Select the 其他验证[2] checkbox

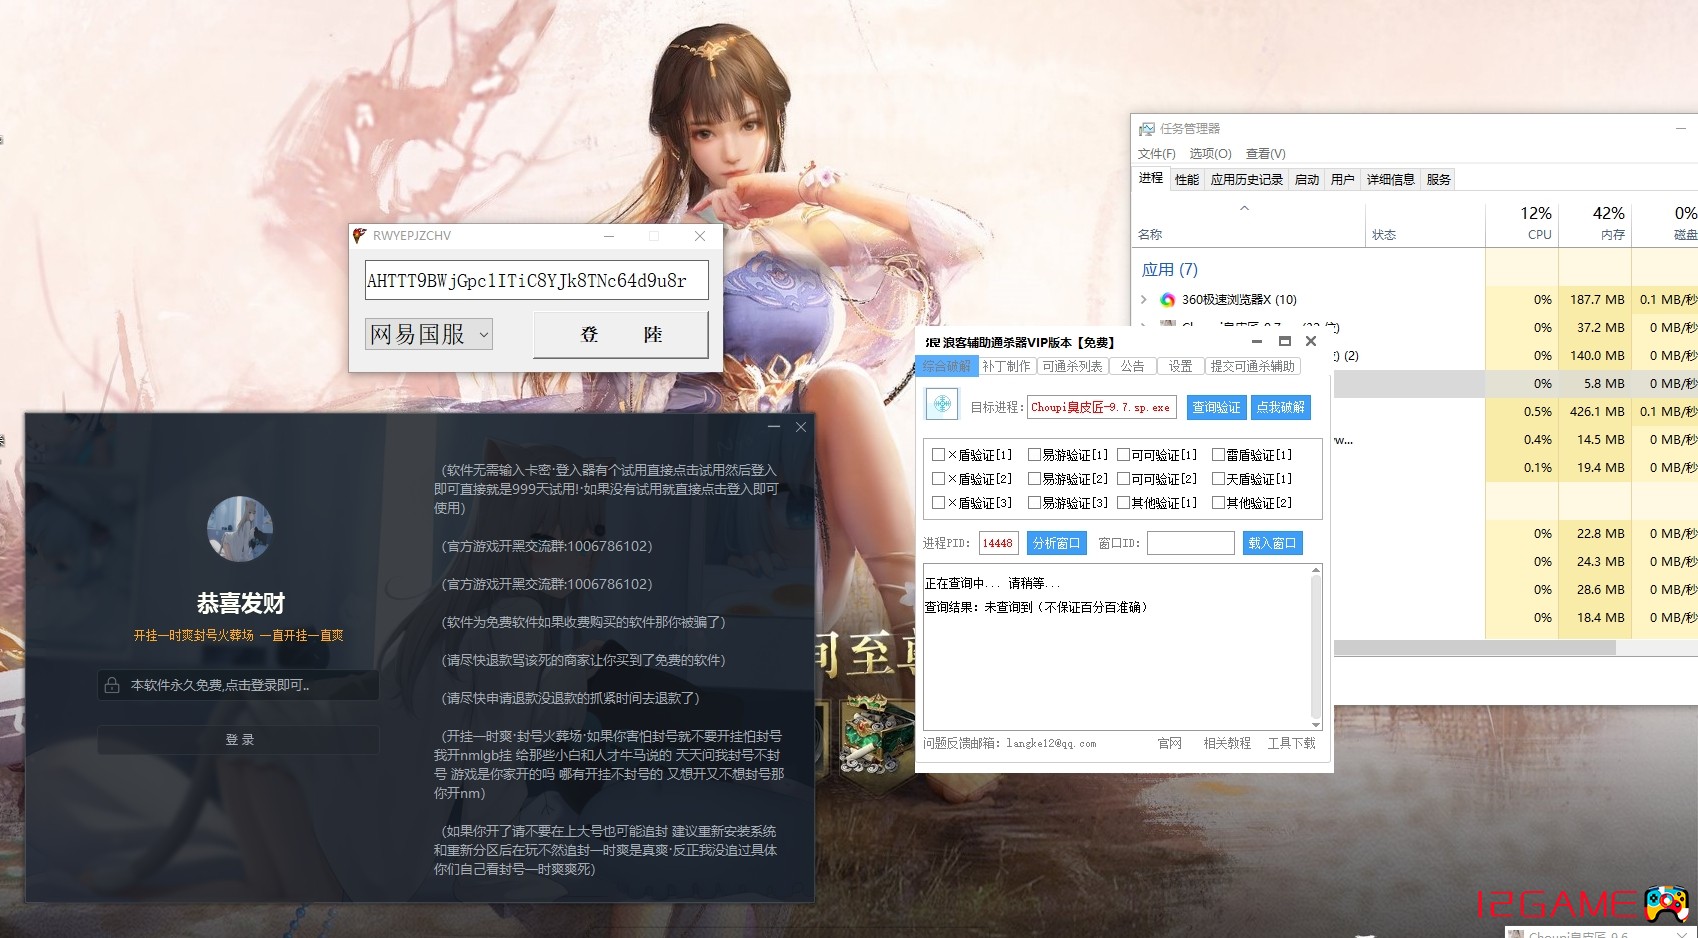pyautogui.click(x=1218, y=503)
